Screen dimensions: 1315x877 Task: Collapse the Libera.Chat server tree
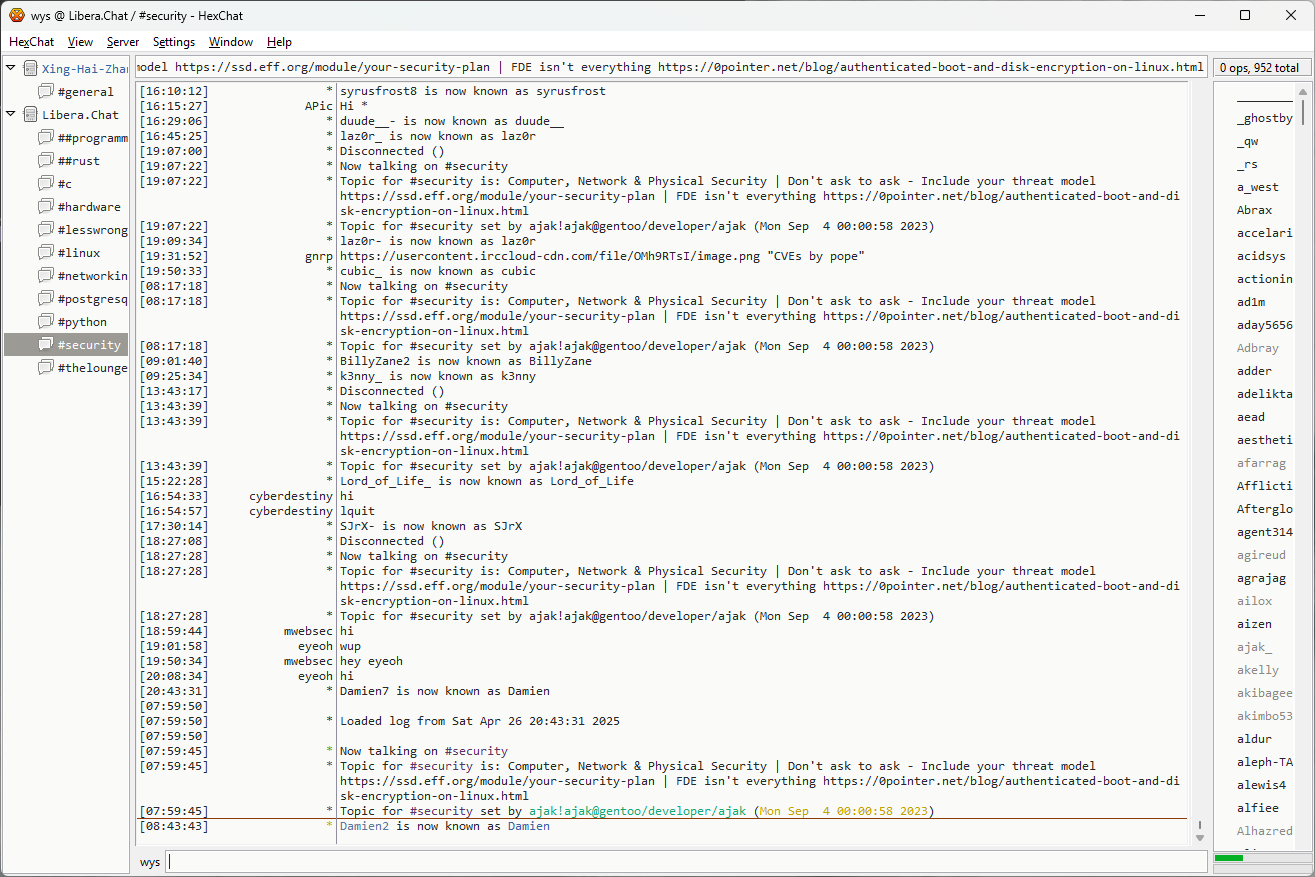click(x=11, y=114)
